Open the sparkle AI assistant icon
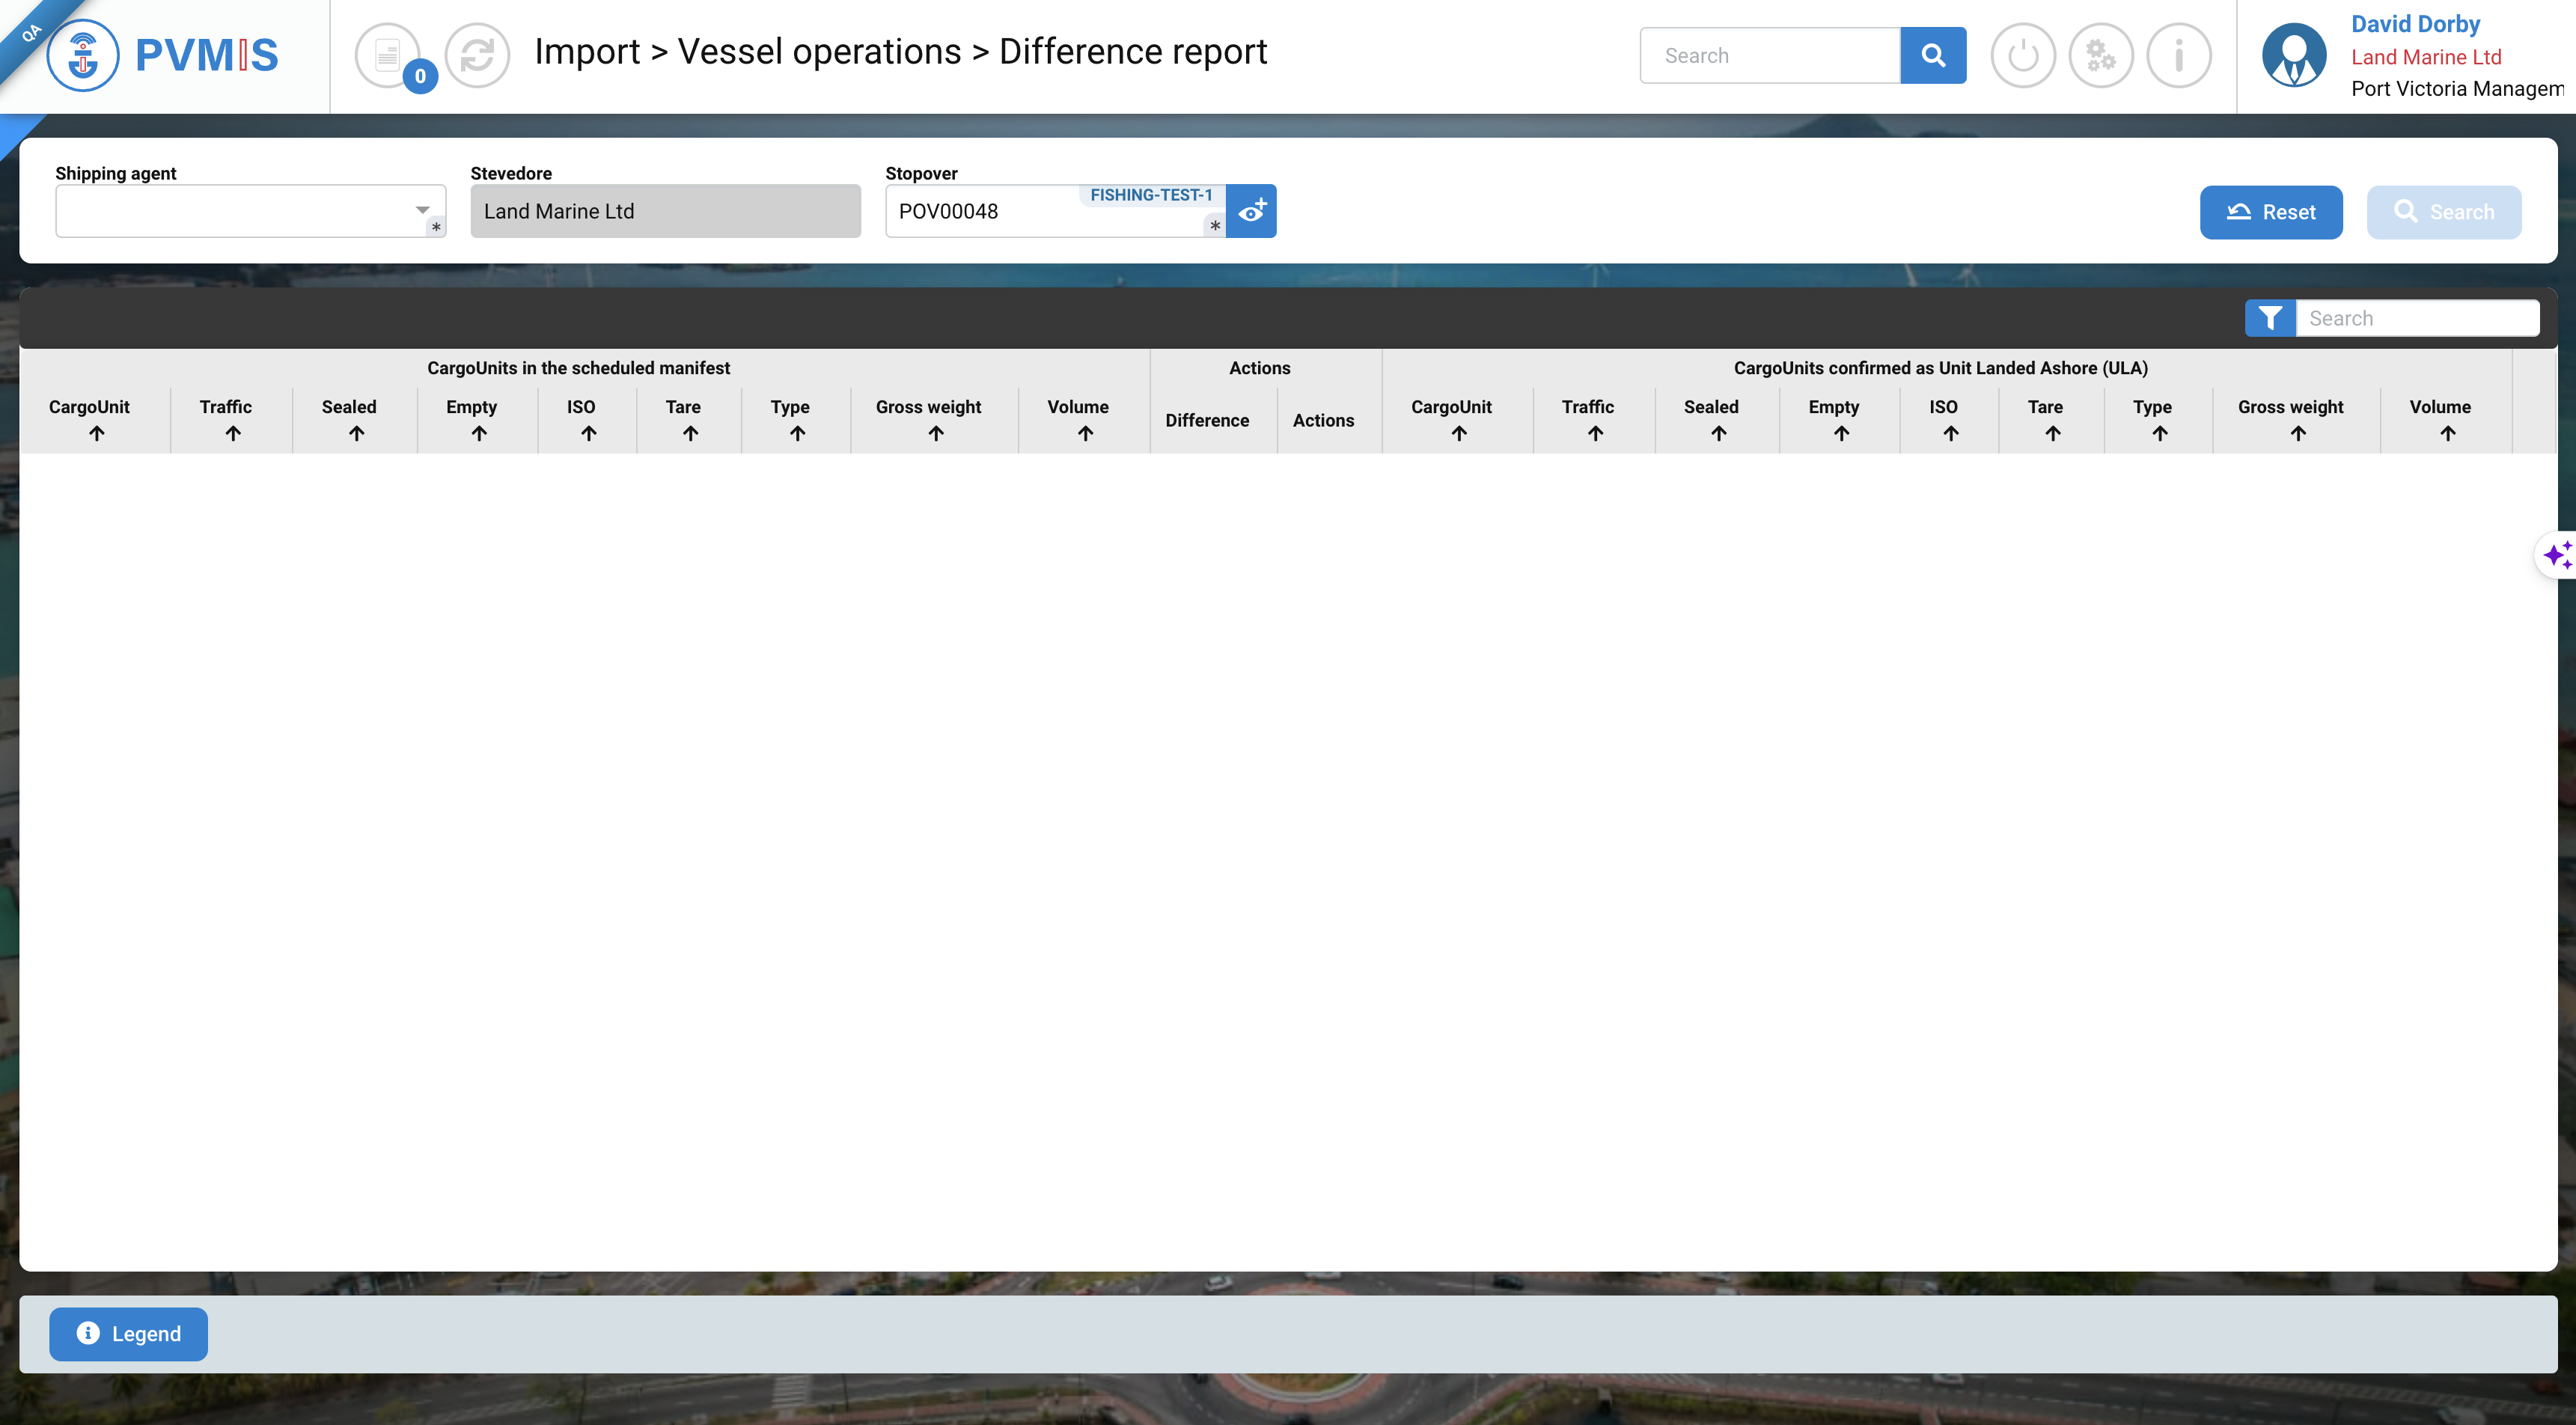 (x=2557, y=554)
